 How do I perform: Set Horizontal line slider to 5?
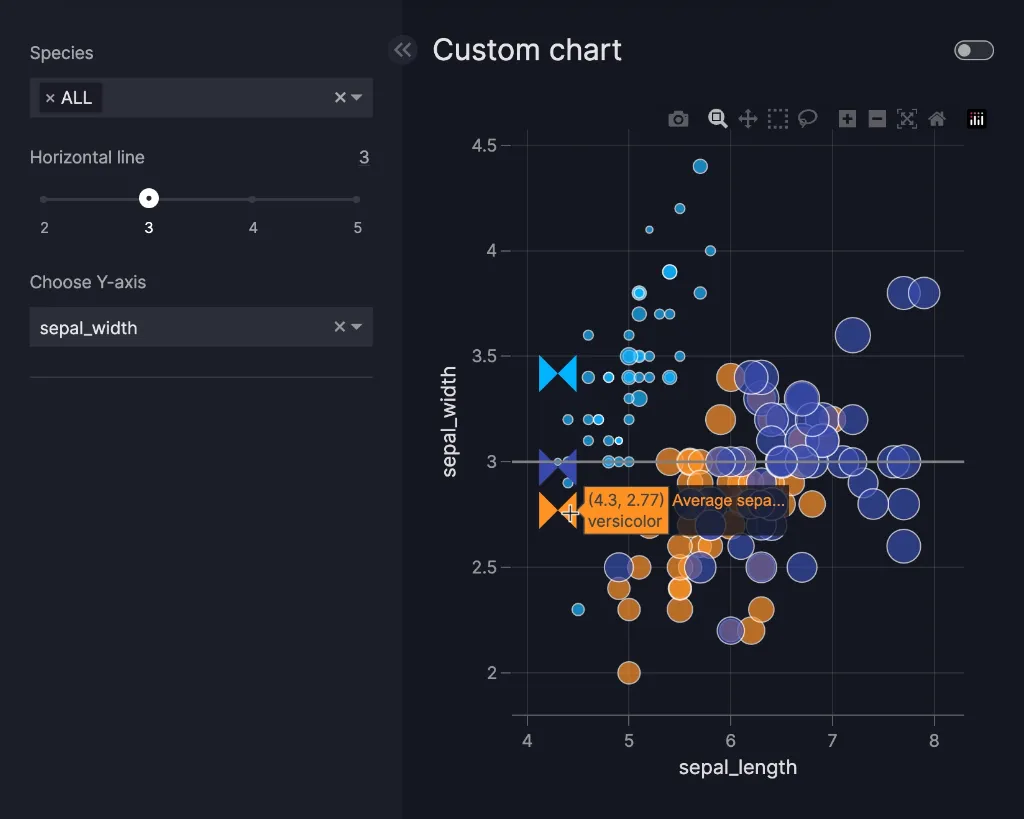(x=357, y=199)
